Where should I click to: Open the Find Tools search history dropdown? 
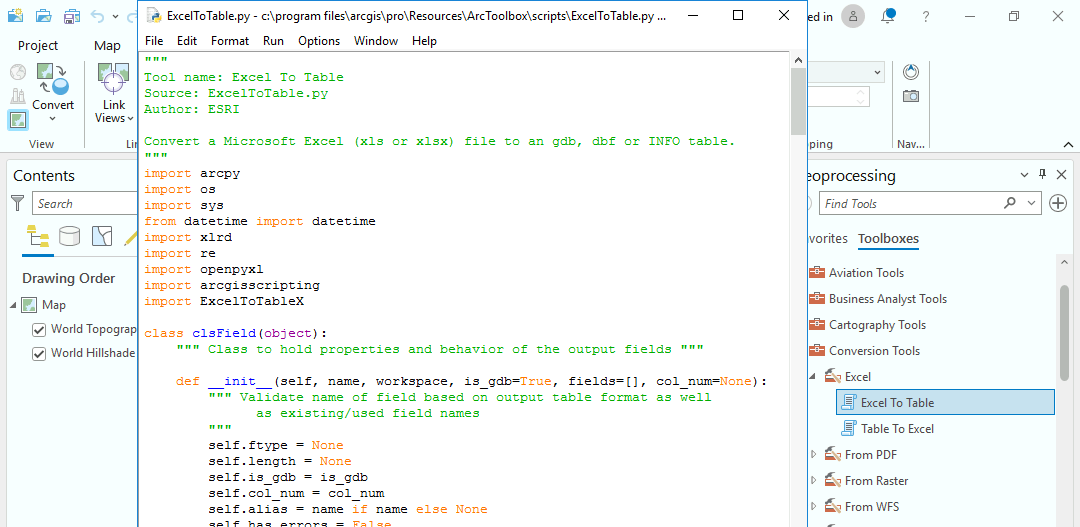click(x=1031, y=203)
